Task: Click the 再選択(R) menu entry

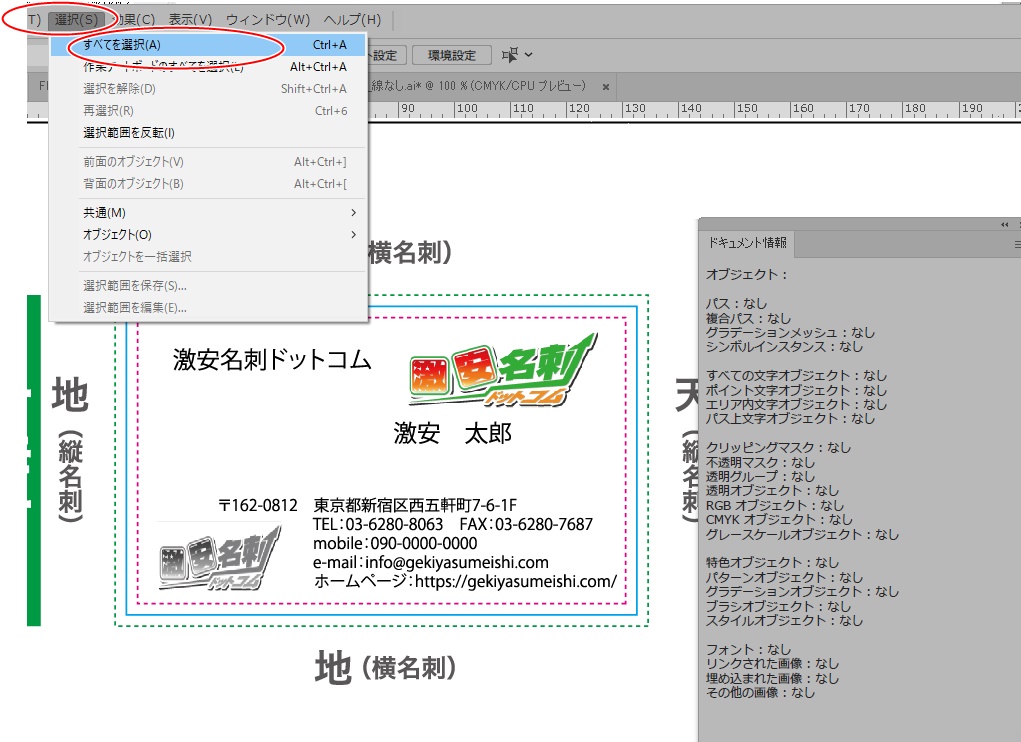Action: [x=208, y=111]
